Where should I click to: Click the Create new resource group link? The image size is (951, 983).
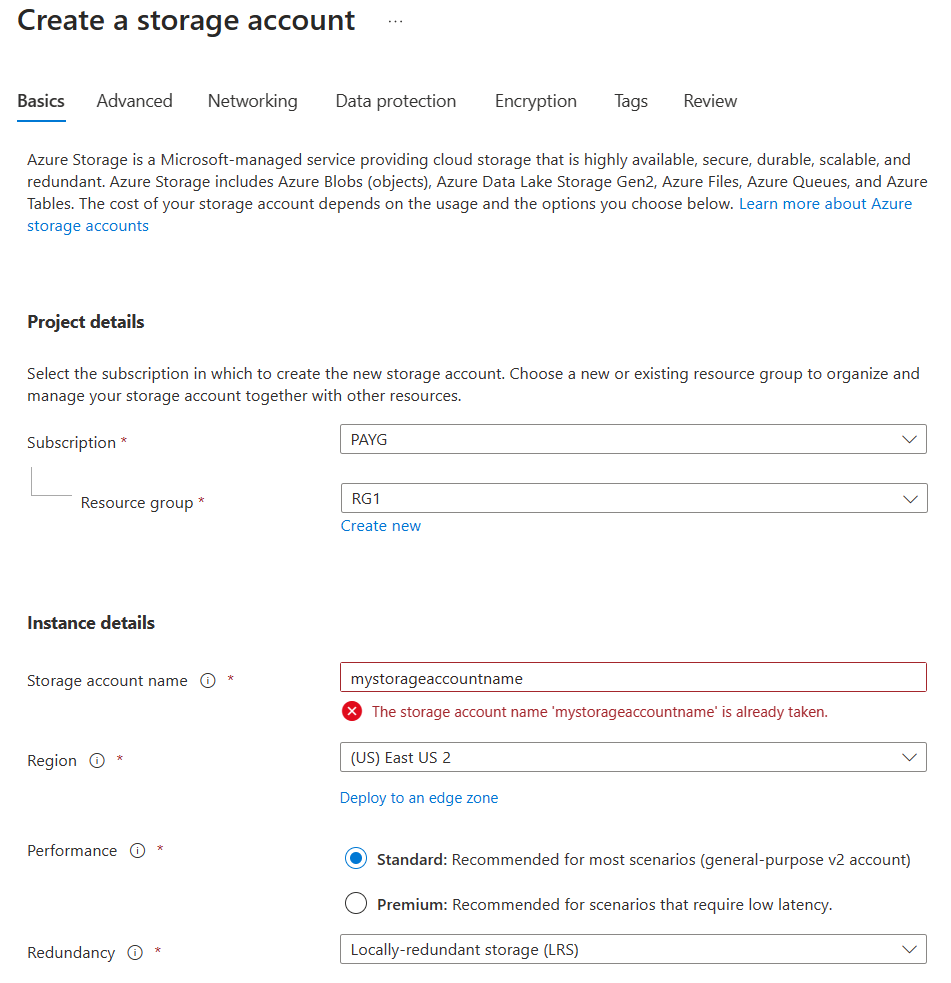click(x=380, y=526)
